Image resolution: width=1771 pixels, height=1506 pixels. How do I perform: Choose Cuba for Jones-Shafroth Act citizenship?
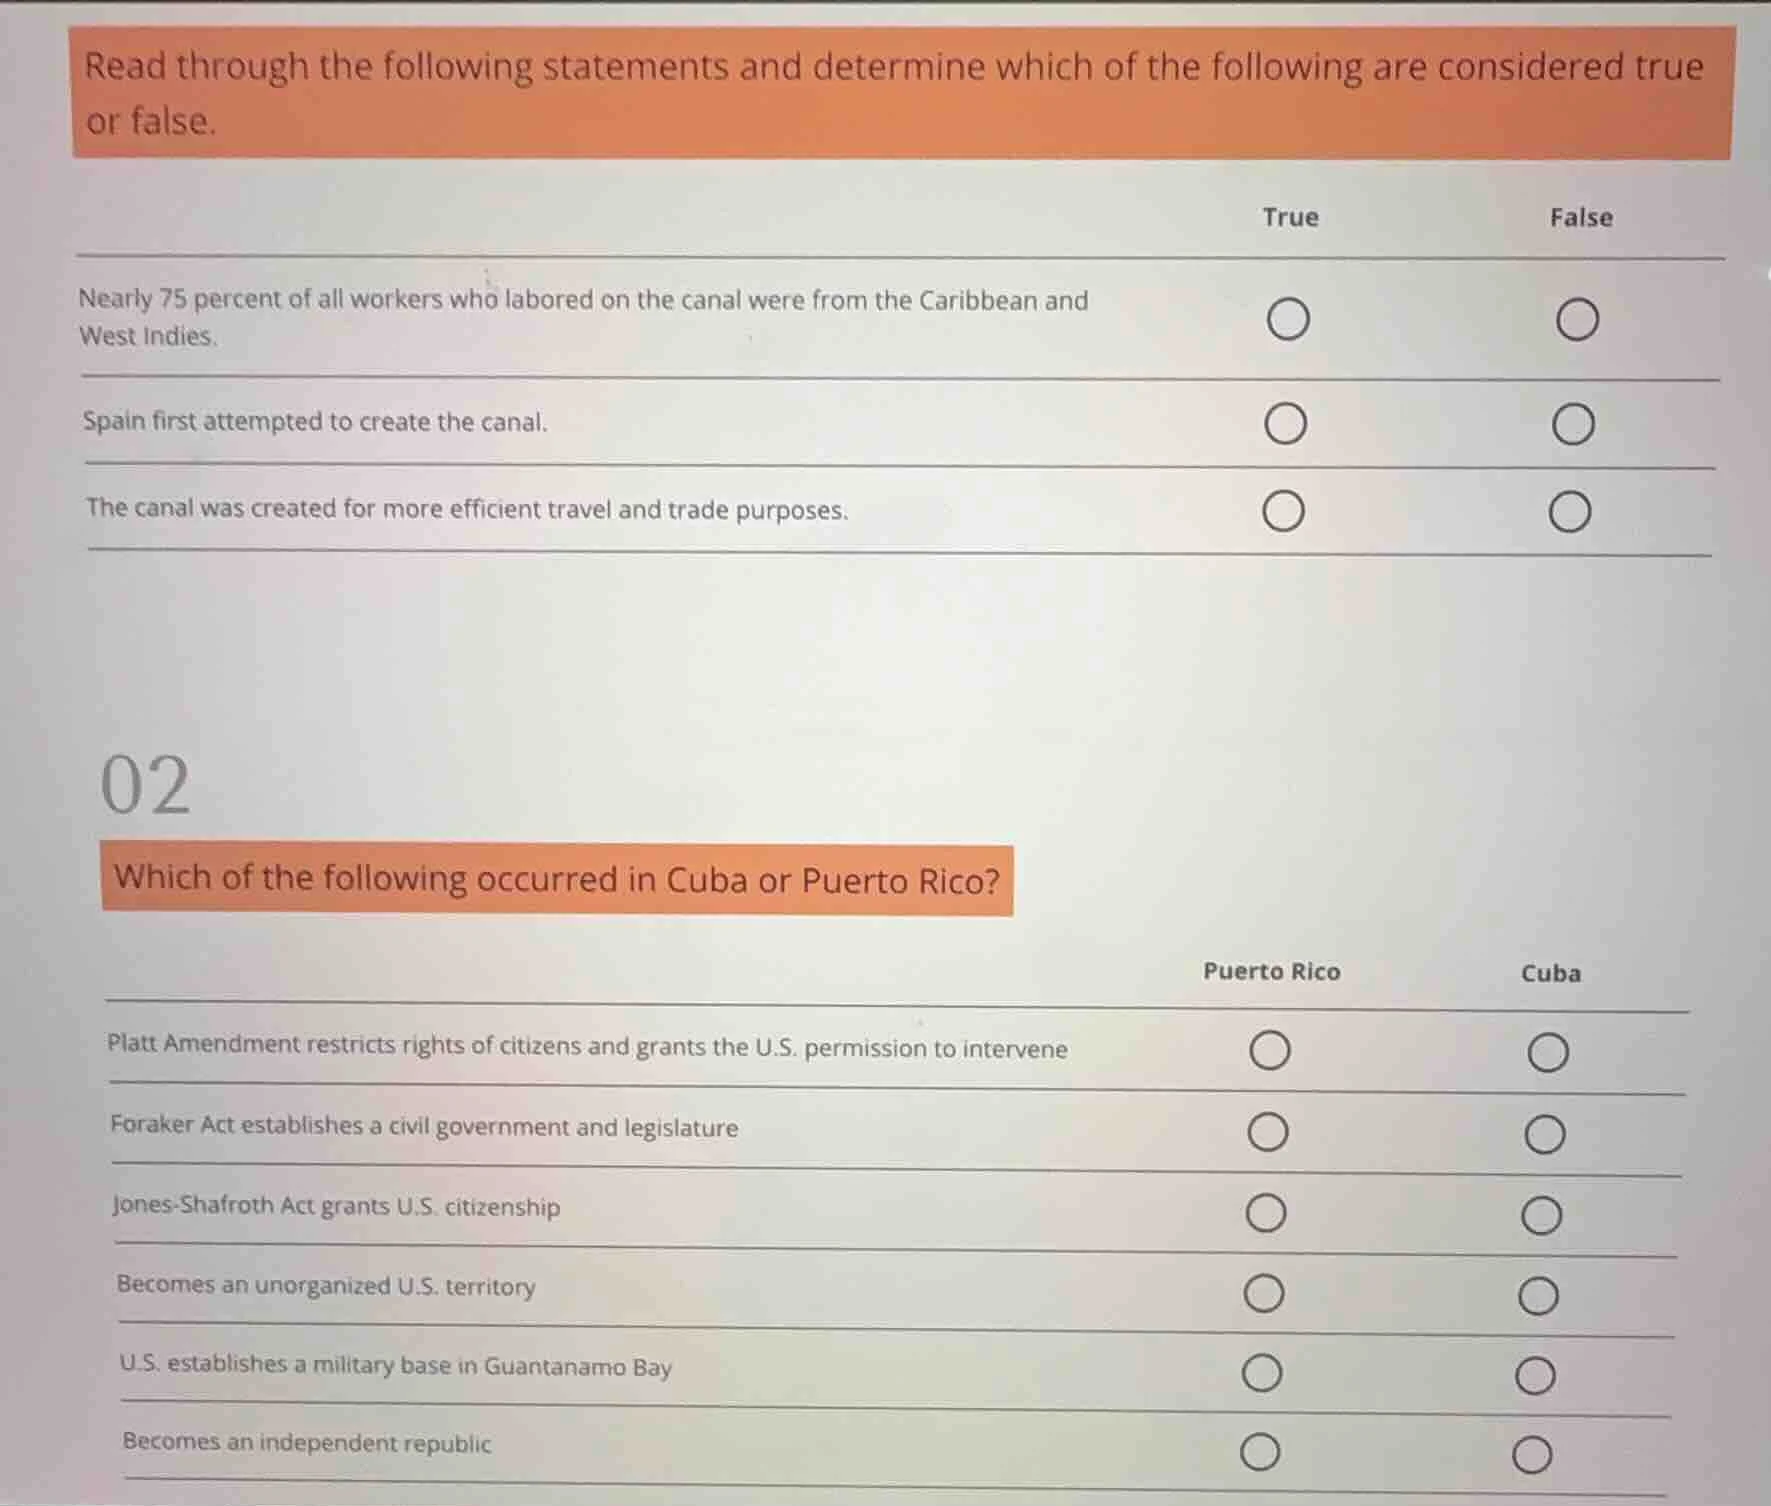click(1542, 1216)
